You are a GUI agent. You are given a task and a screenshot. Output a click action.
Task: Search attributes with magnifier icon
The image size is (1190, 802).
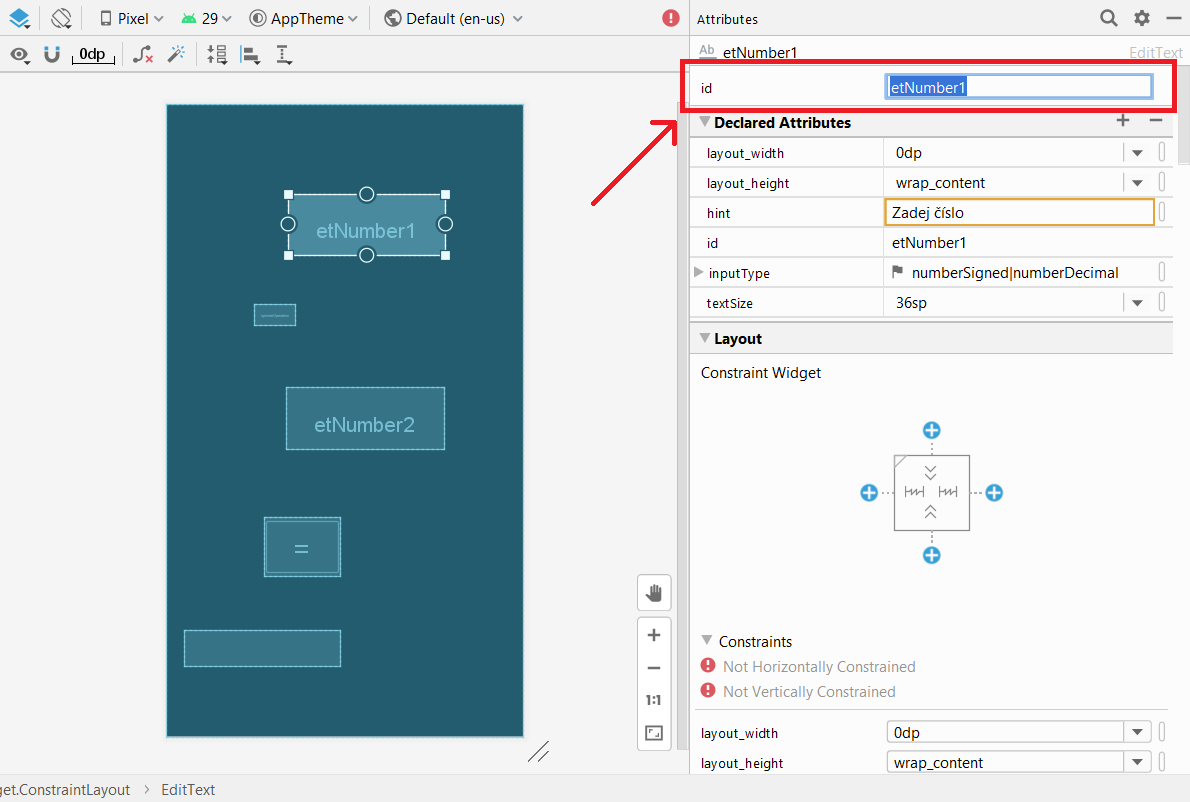click(x=1109, y=18)
